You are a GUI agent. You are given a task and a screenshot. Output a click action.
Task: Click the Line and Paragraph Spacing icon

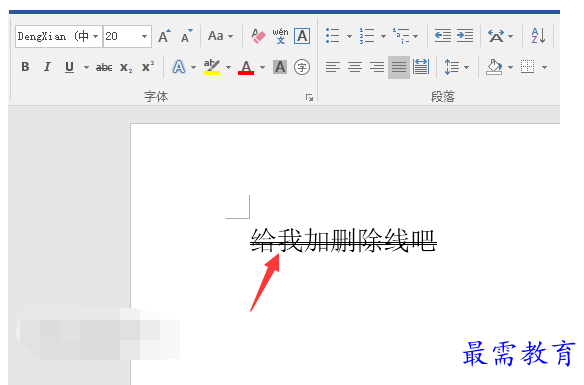[451, 67]
